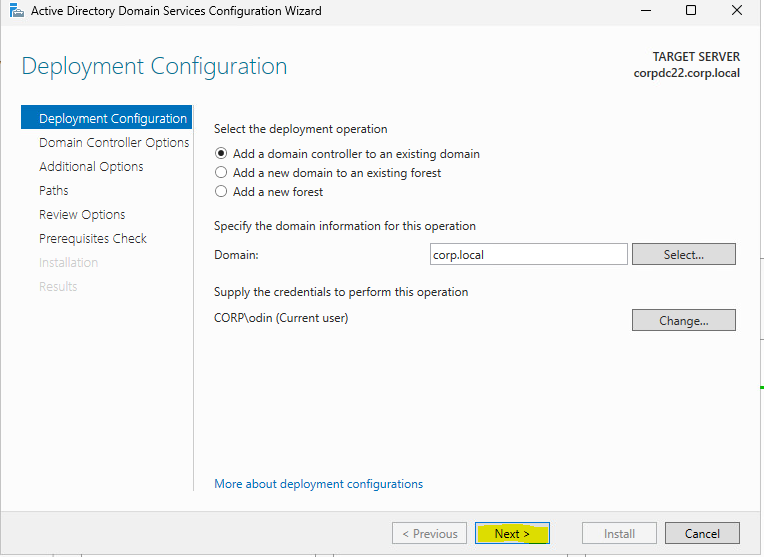
Task: Close the wizard with the X icon
Action: pos(738,11)
